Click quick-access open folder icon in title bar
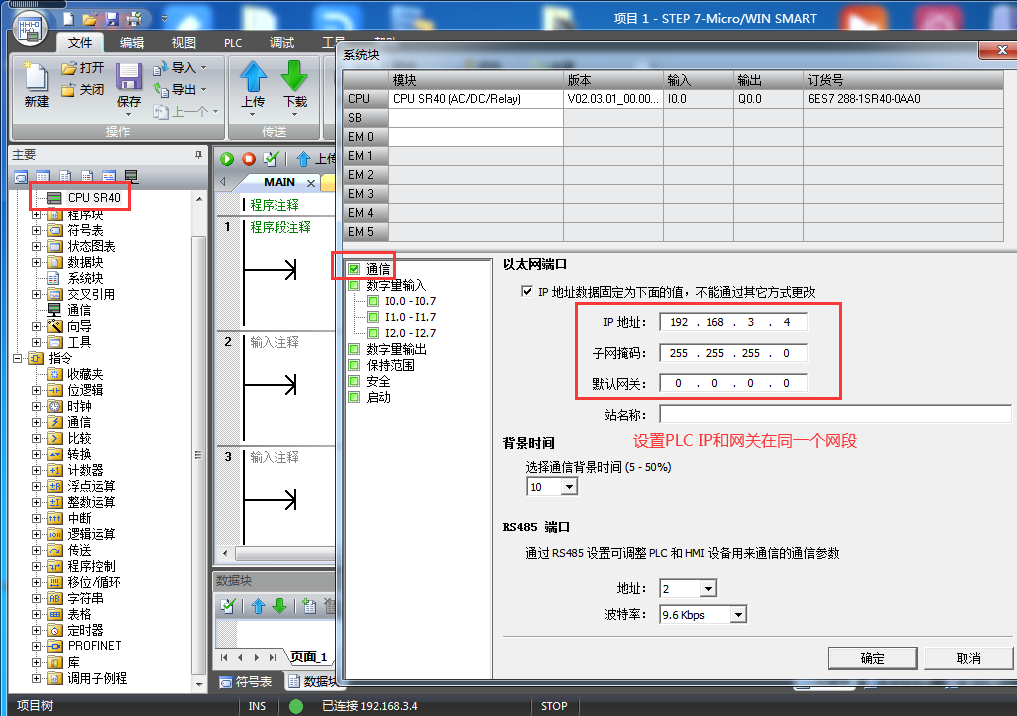The image size is (1017, 716). [x=90, y=19]
